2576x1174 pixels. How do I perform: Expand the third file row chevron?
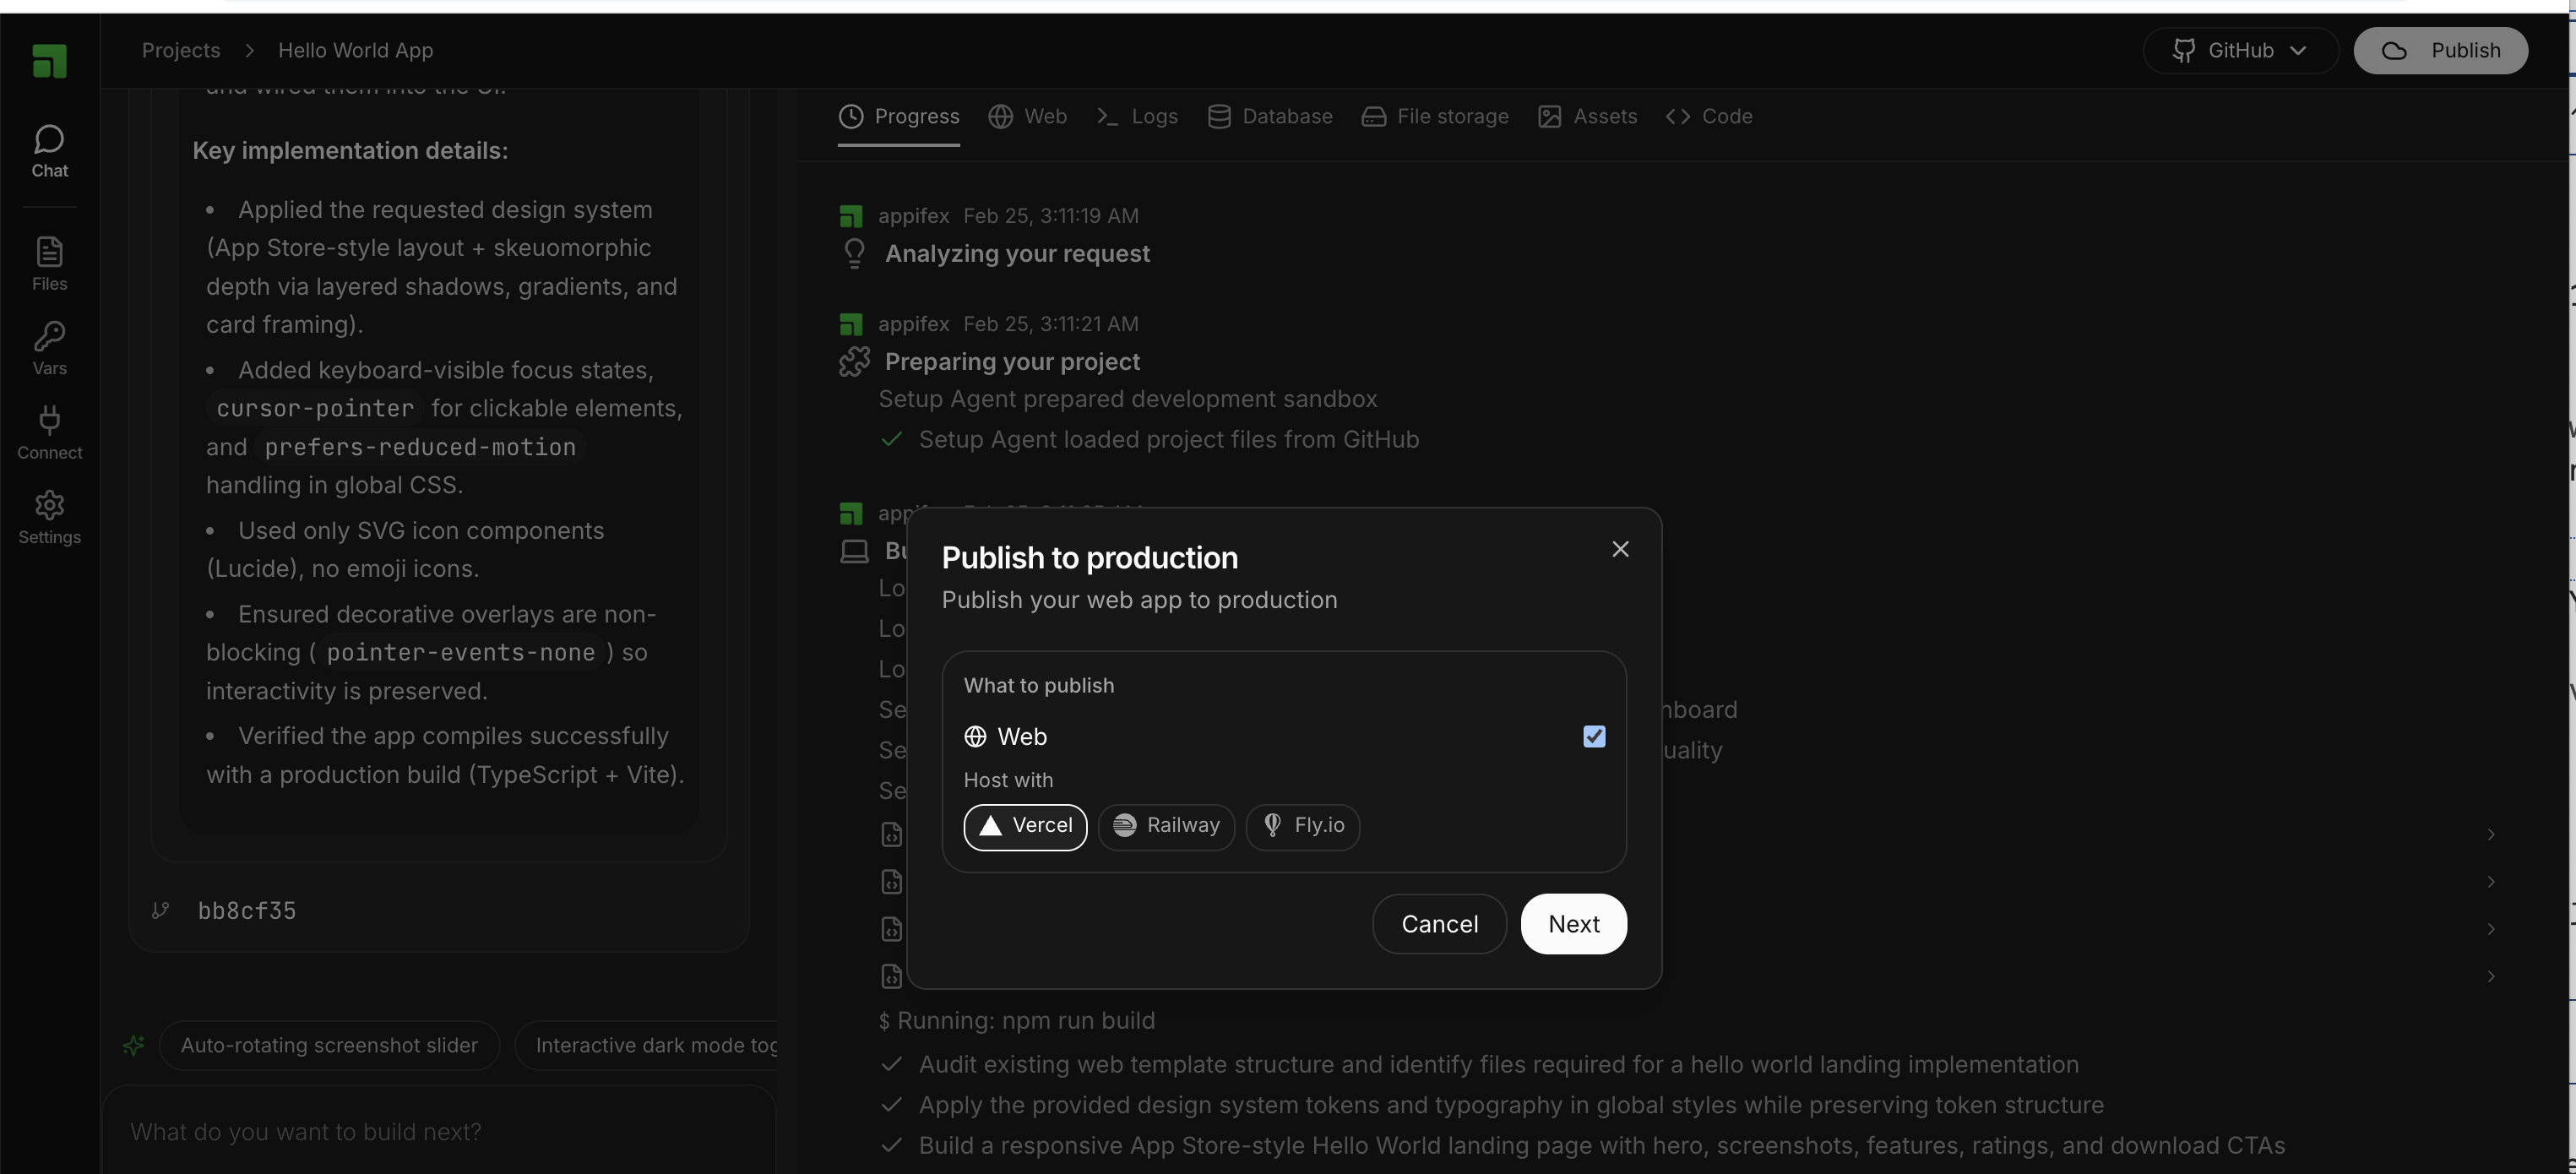coord(2491,928)
